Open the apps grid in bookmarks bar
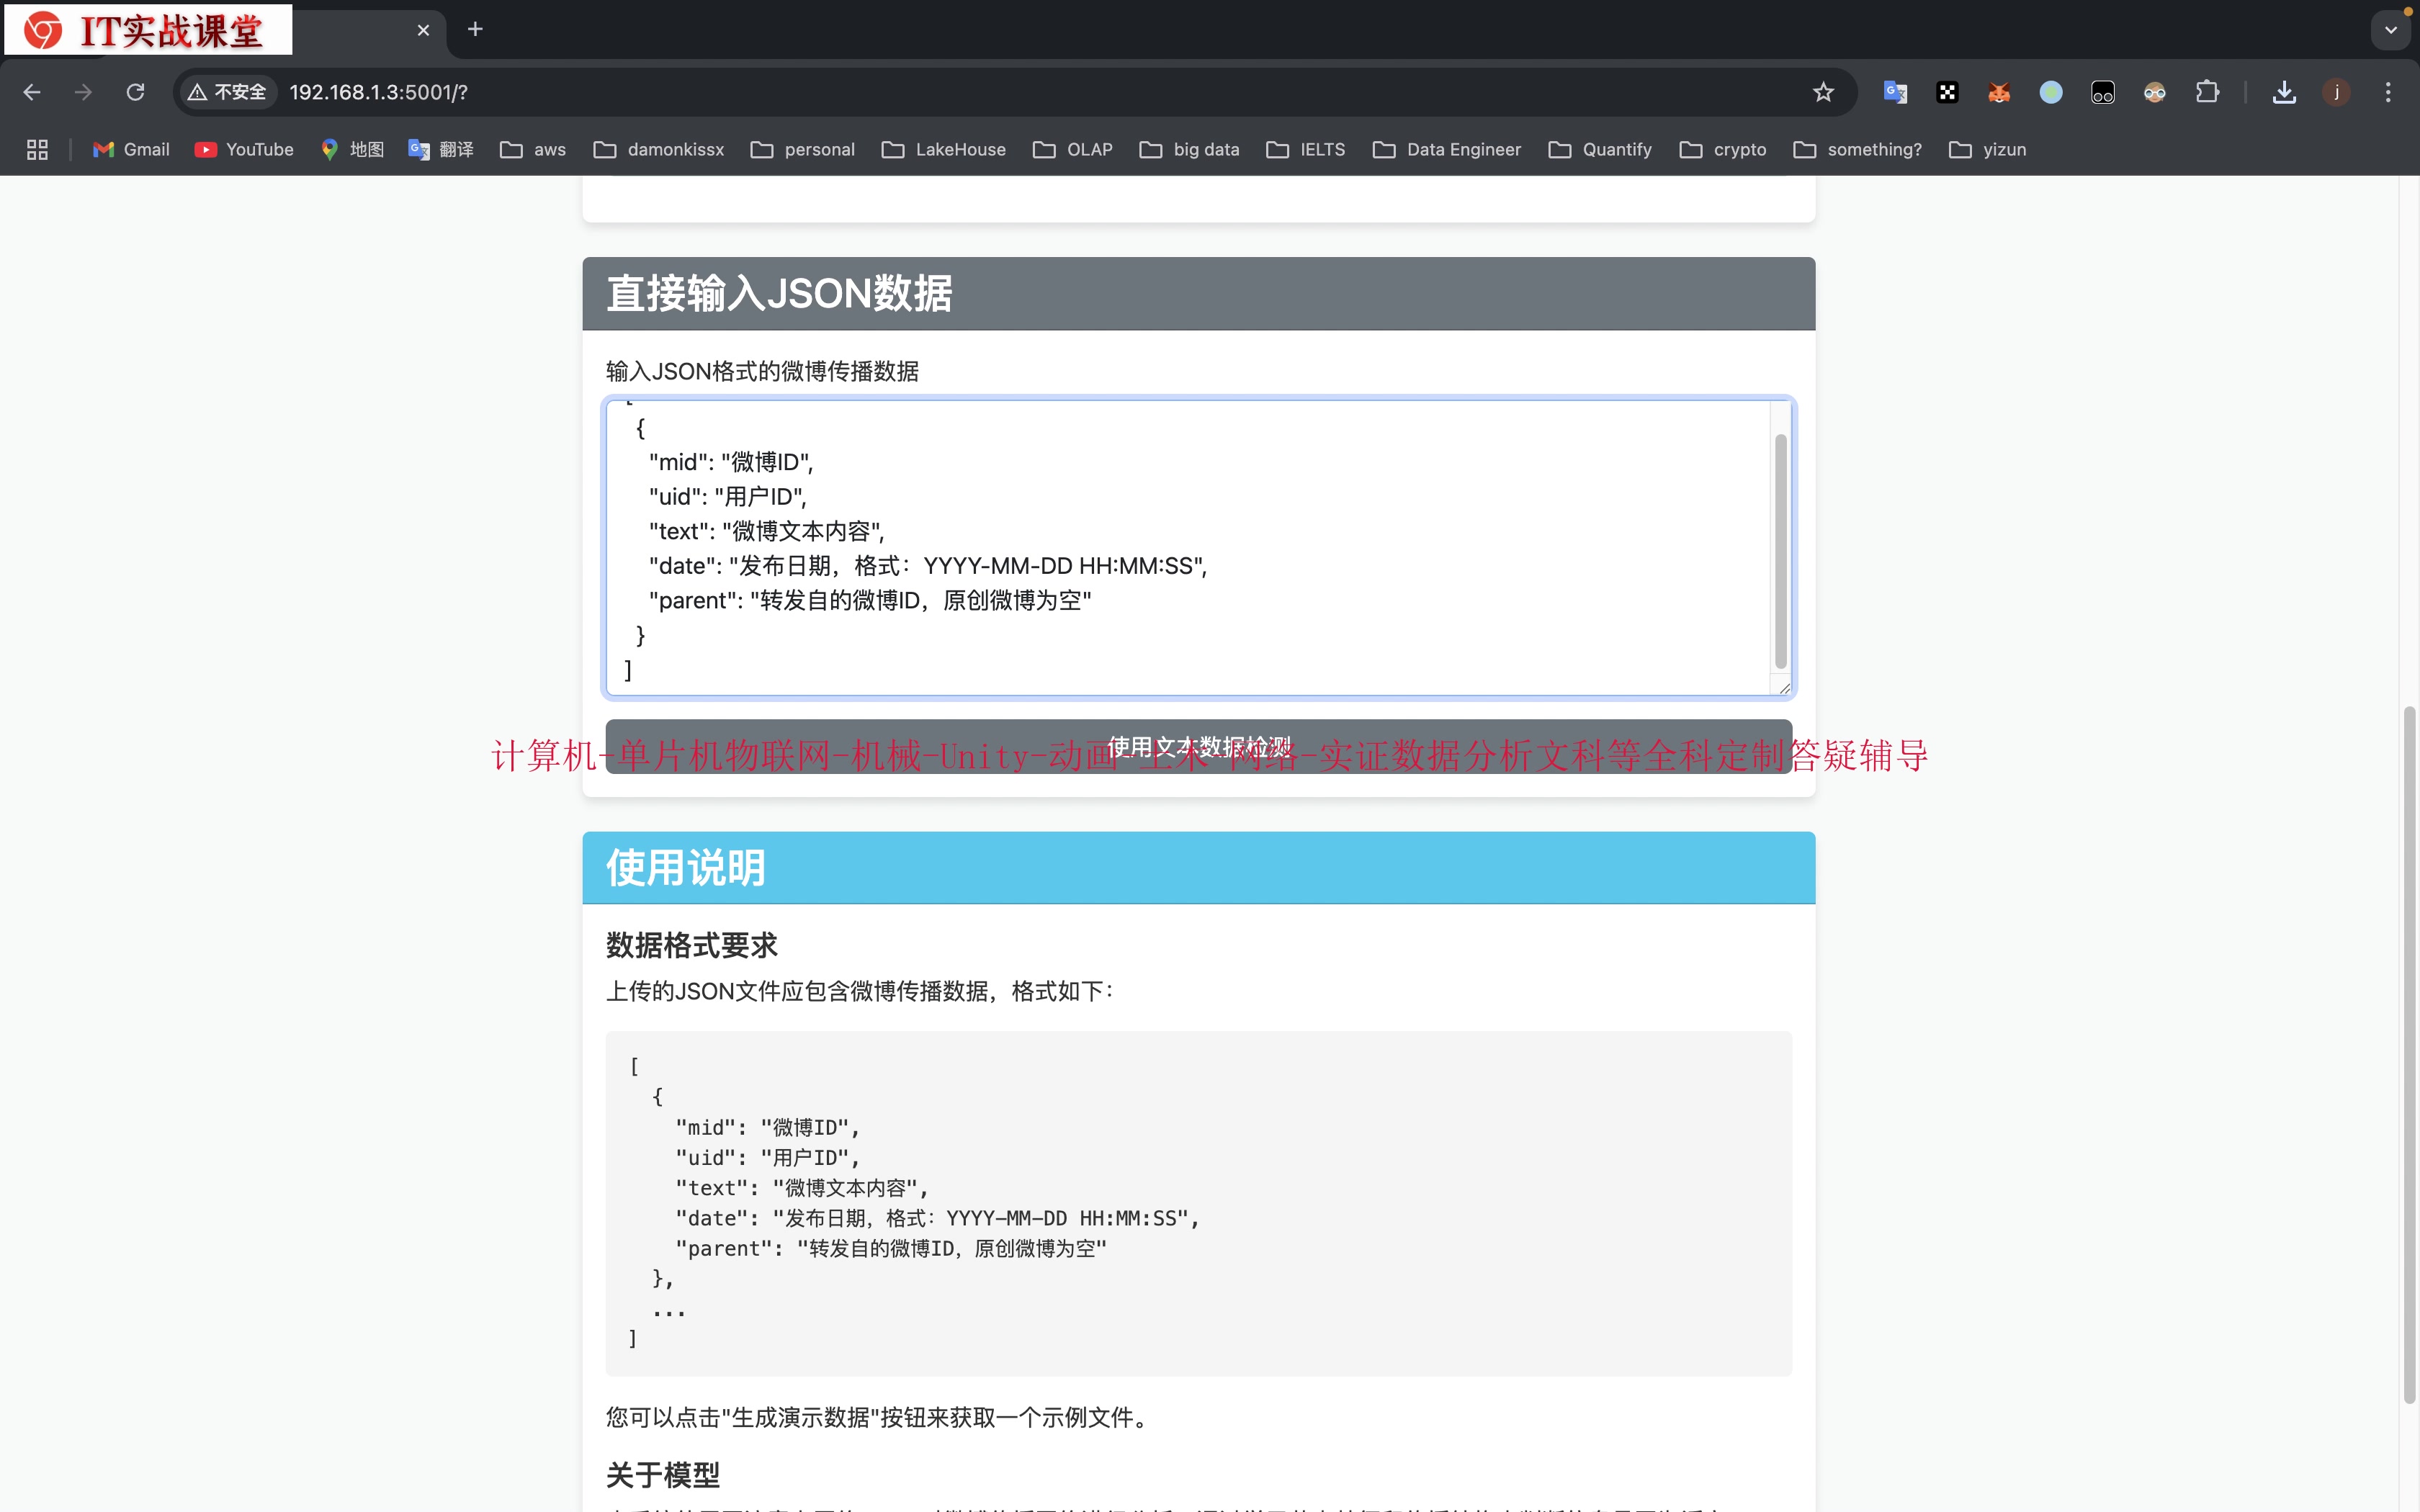The image size is (2420, 1512). 37,149
